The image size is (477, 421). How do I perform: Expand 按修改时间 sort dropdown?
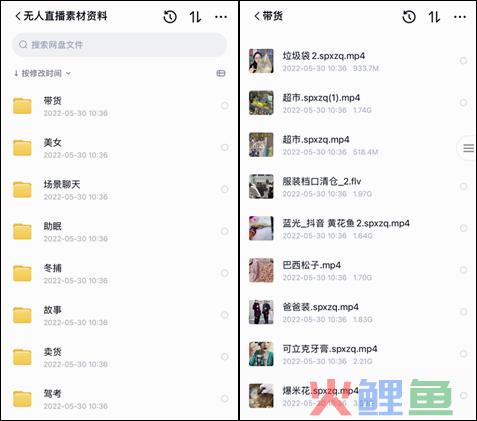click(x=42, y=73)
